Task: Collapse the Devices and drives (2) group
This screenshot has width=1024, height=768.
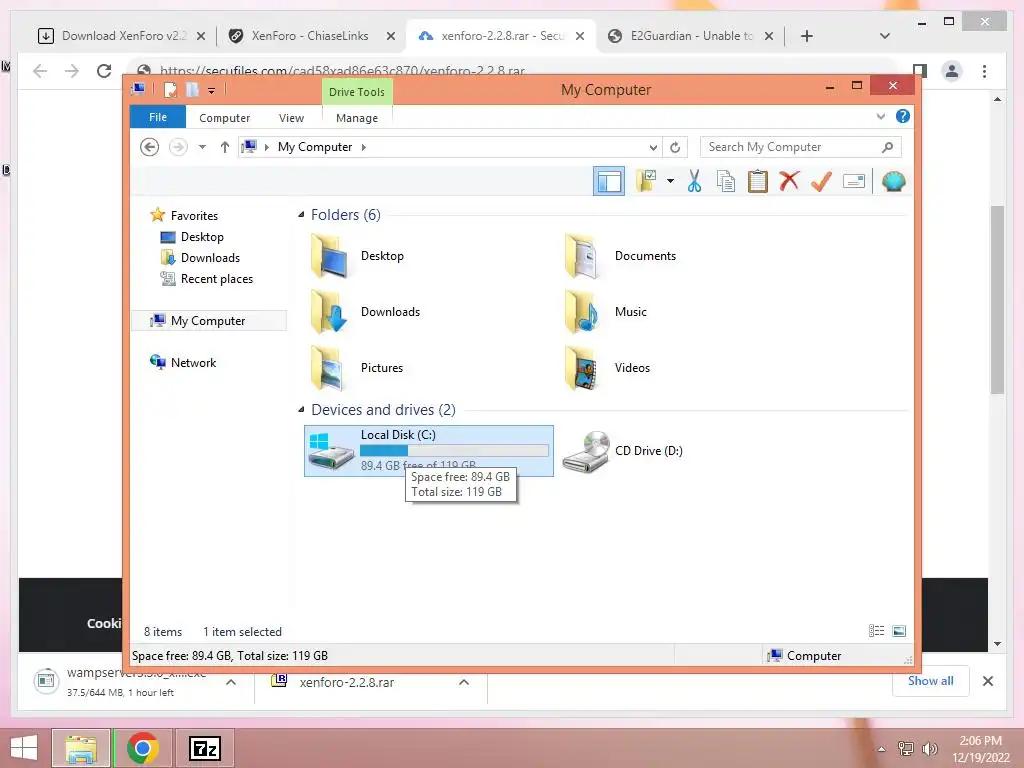Action: click(301, 410)
